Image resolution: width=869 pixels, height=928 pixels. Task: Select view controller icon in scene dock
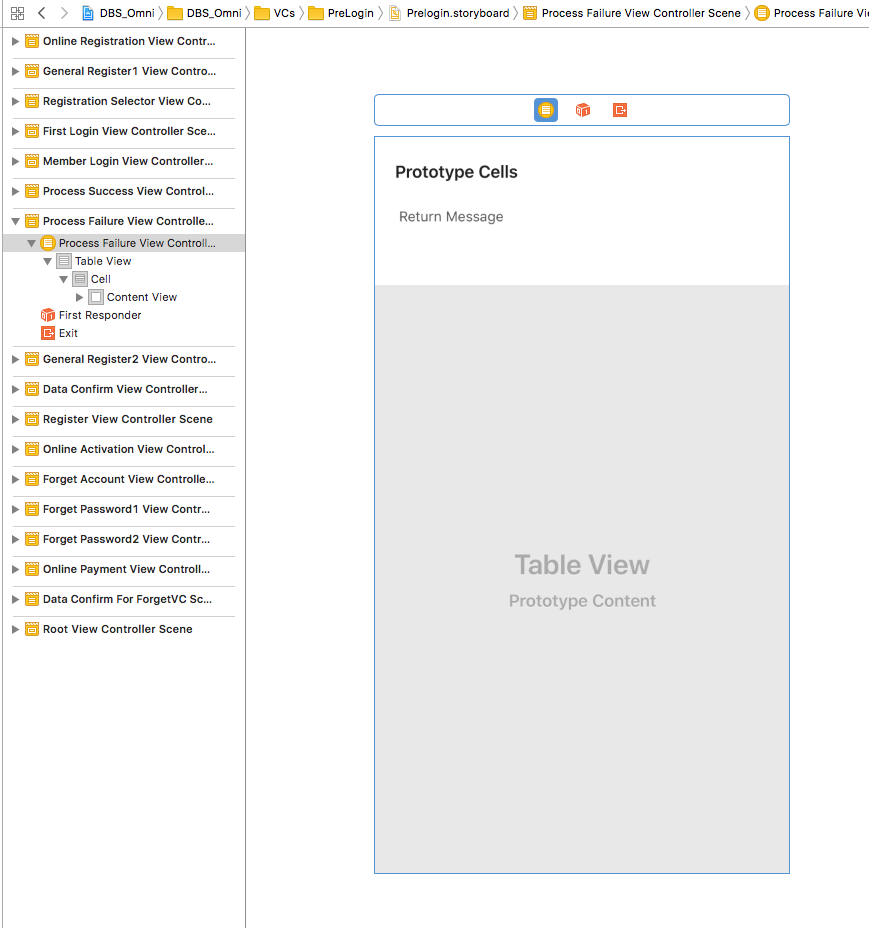pyautogui.click(x=546, y=110)
